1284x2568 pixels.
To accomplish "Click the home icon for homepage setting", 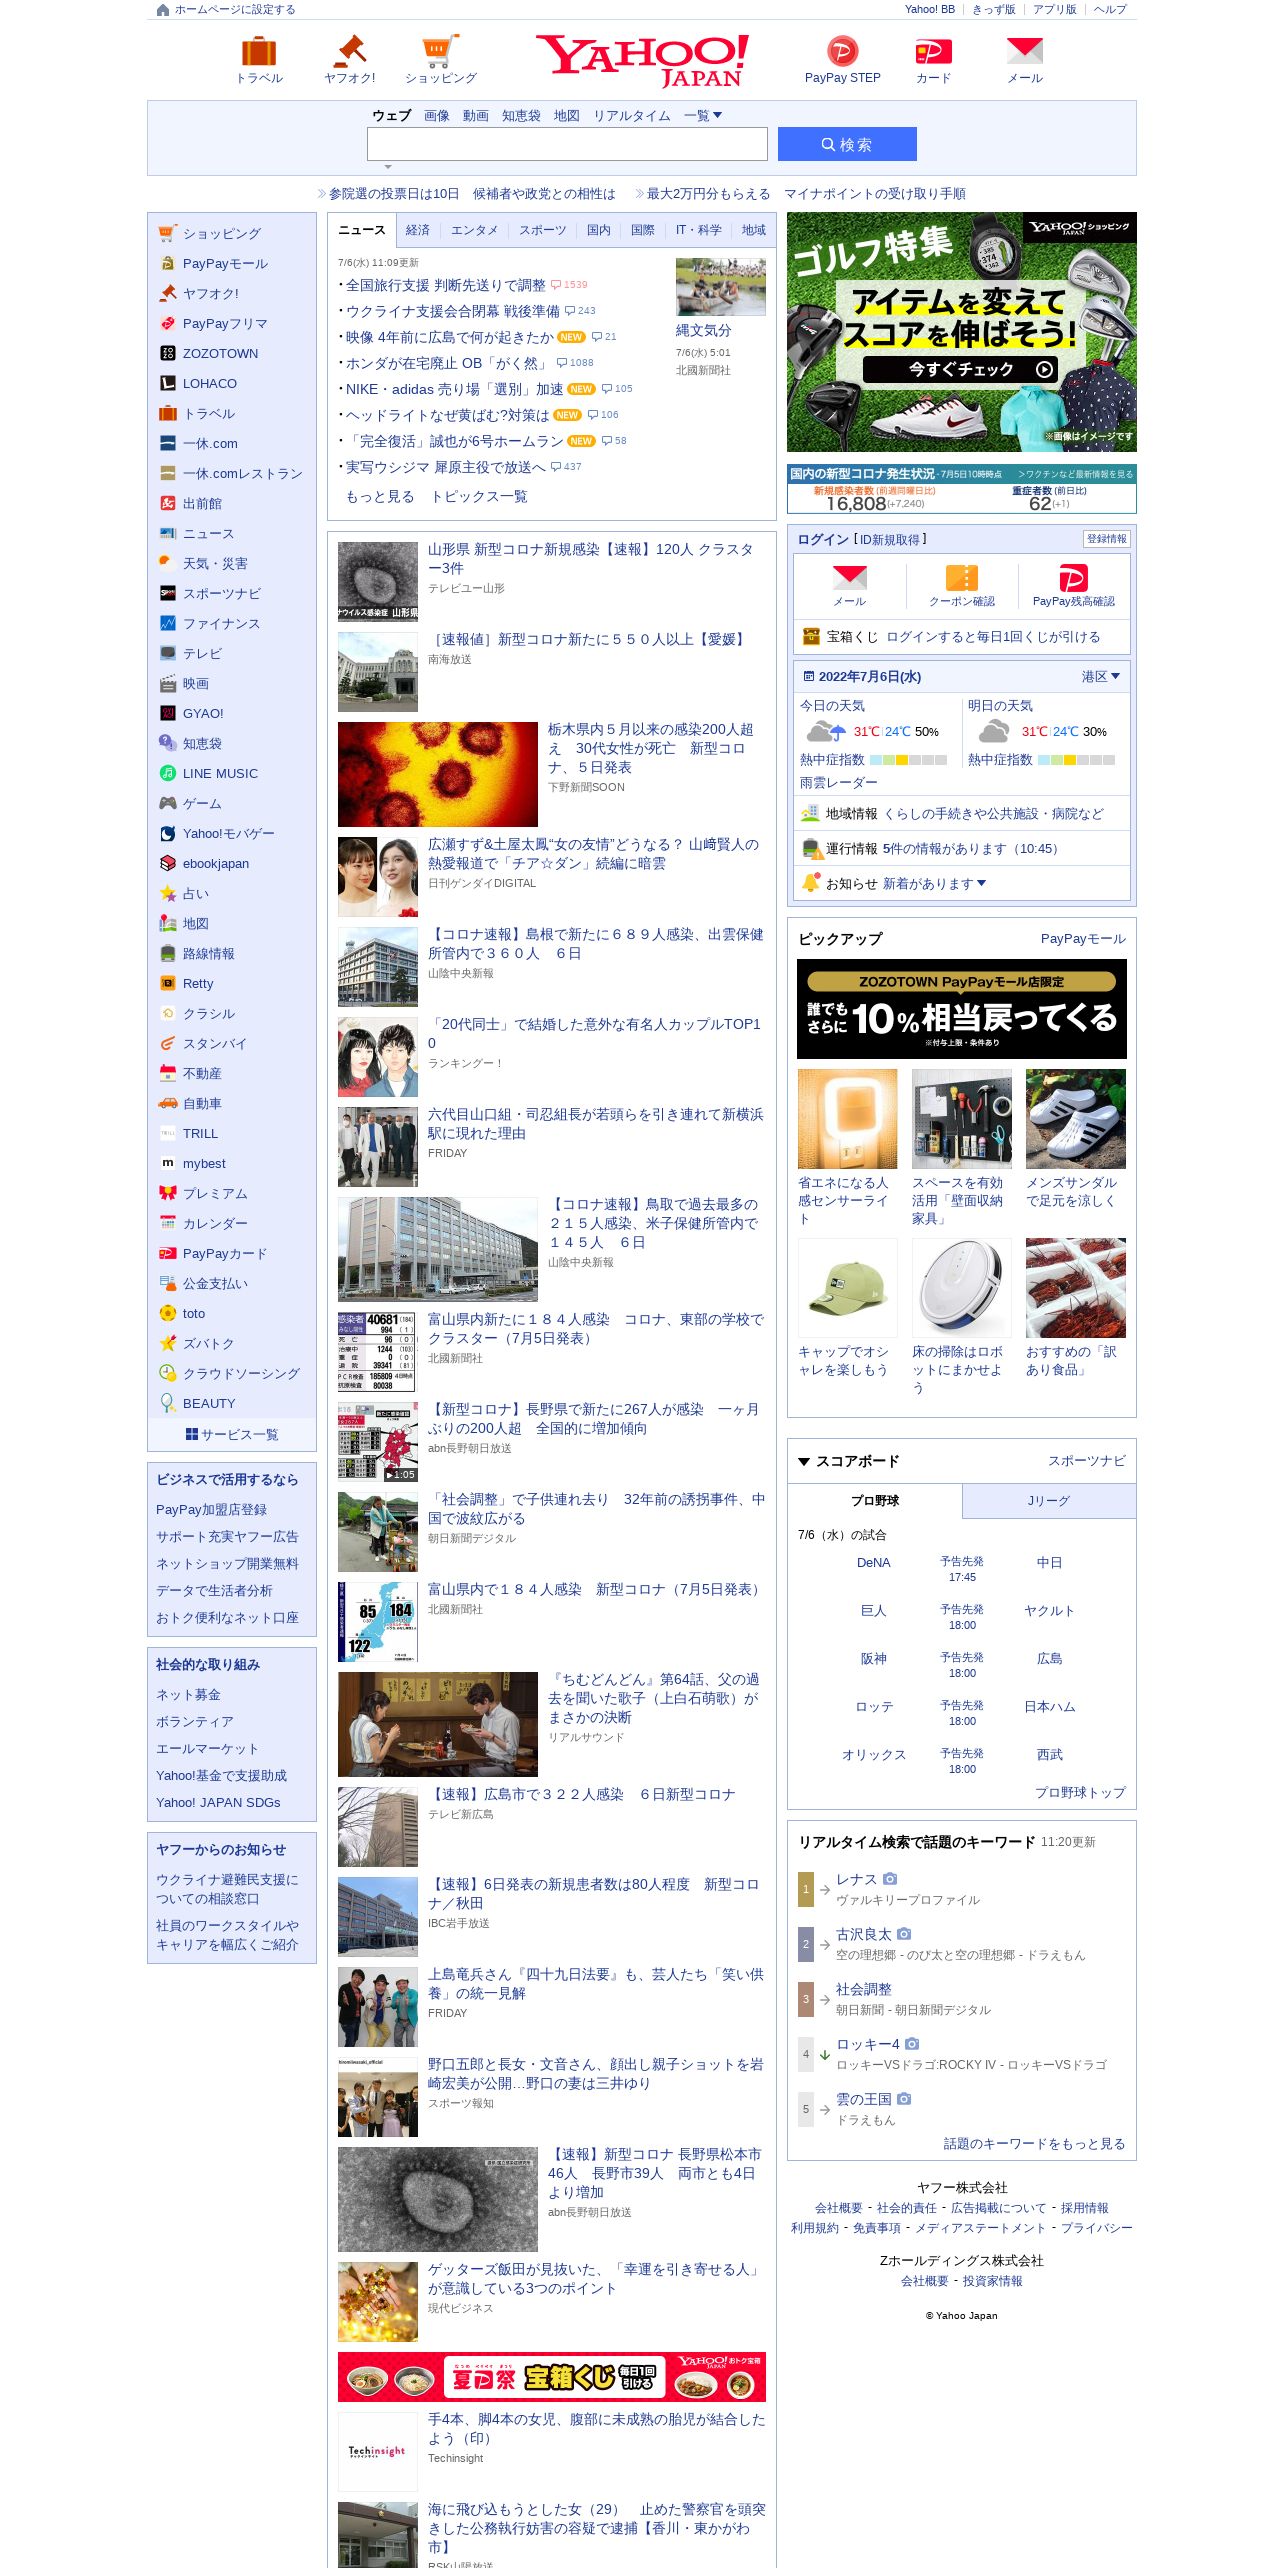I will tap(163, 10).
